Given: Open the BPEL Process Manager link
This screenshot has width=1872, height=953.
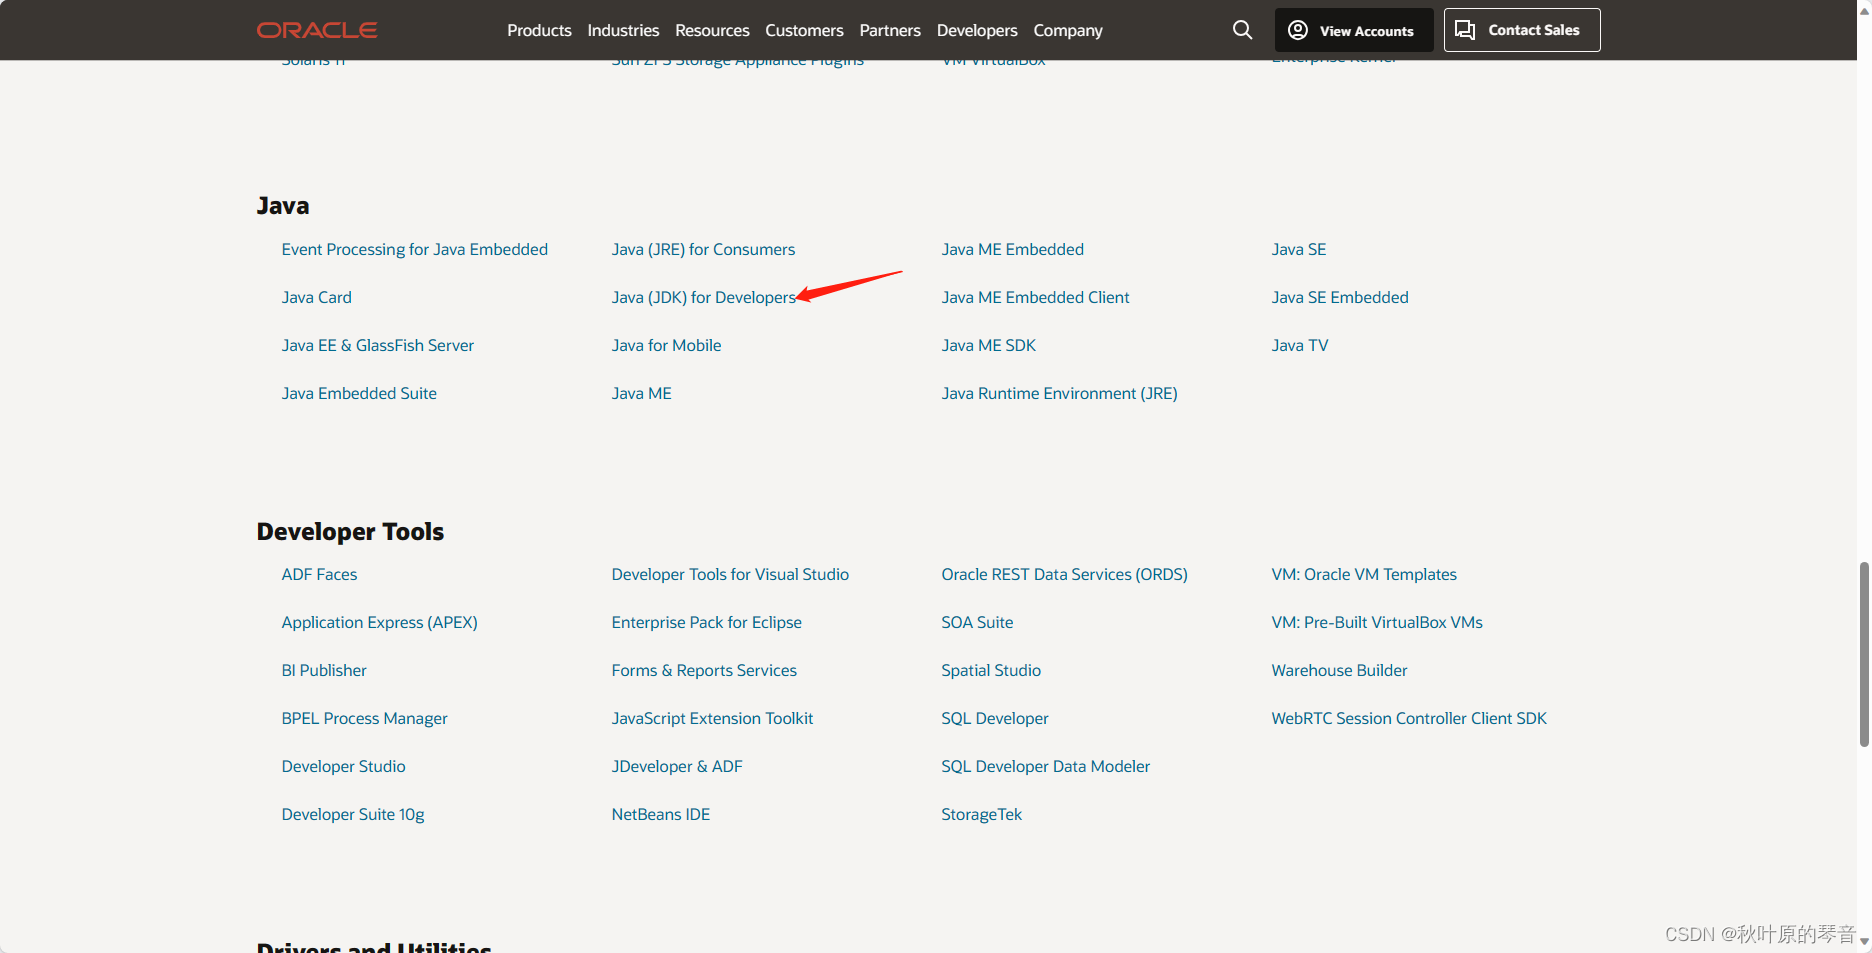Looking at the screenshot, I should click(x=365, y=718).
